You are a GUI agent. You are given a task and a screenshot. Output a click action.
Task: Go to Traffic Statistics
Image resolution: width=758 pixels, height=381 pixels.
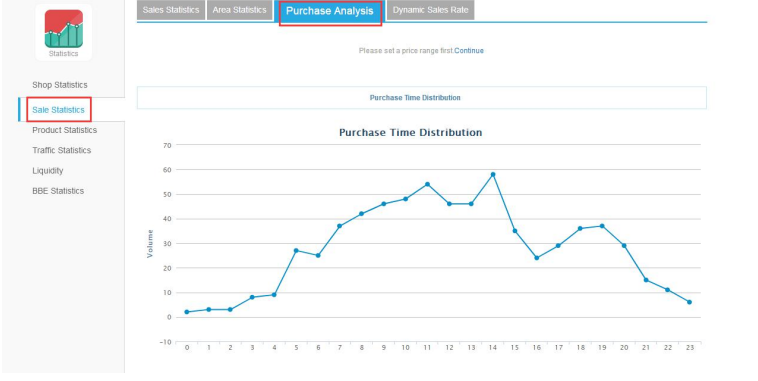coord(61,150)
